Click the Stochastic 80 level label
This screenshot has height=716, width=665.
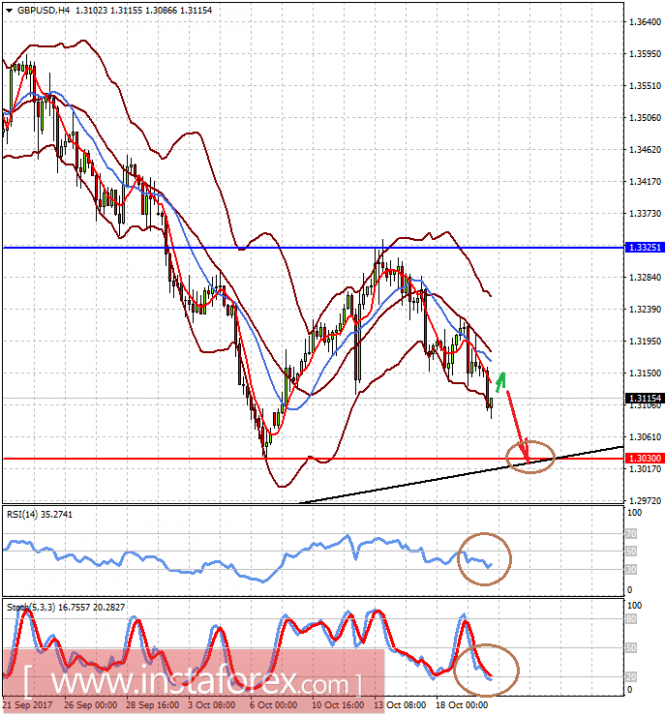pyautogui.click(x=631, y=619)
